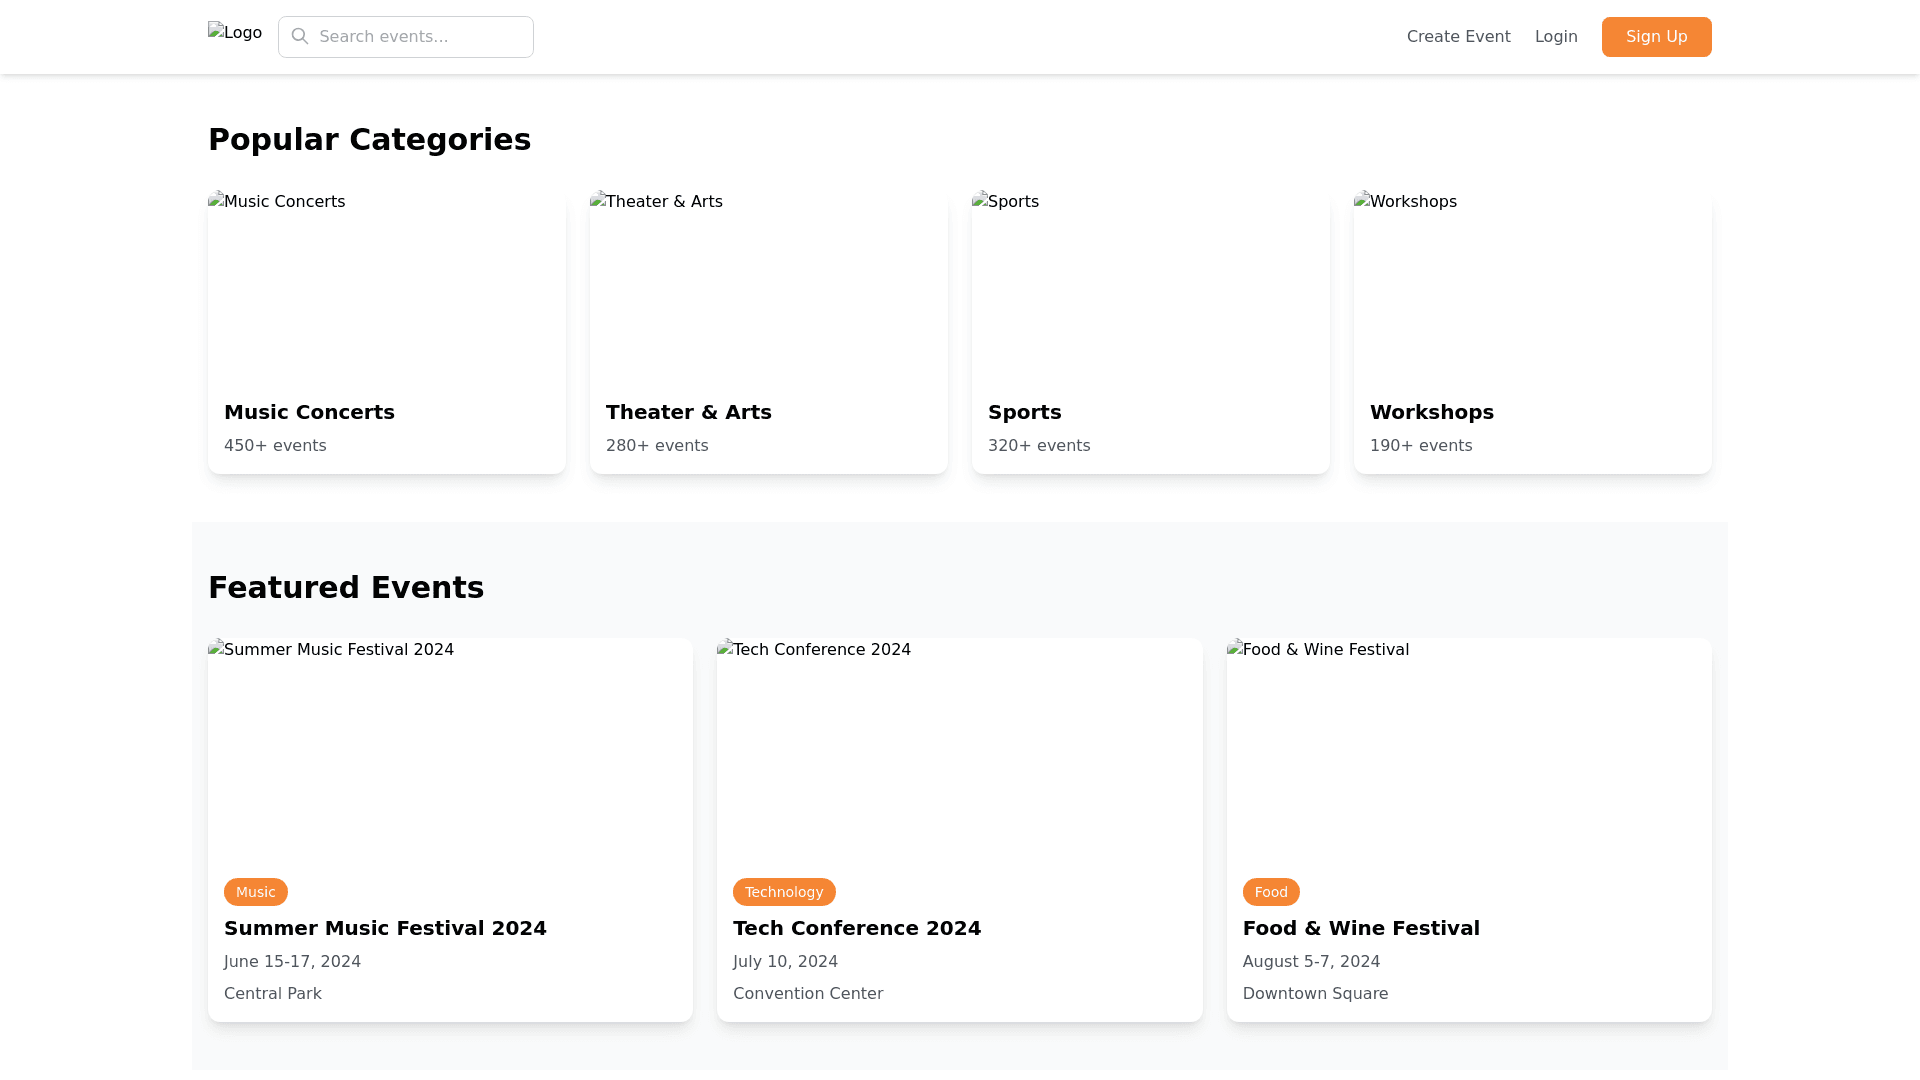Click the orange Music tag badge

(255, 892)
